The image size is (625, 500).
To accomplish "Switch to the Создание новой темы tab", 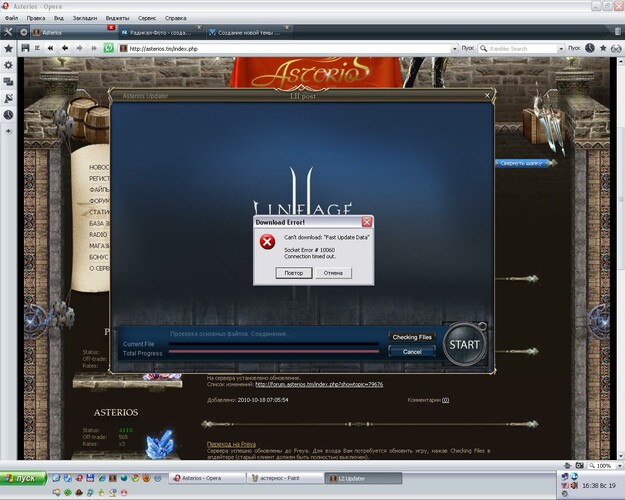I will [249, 32].
